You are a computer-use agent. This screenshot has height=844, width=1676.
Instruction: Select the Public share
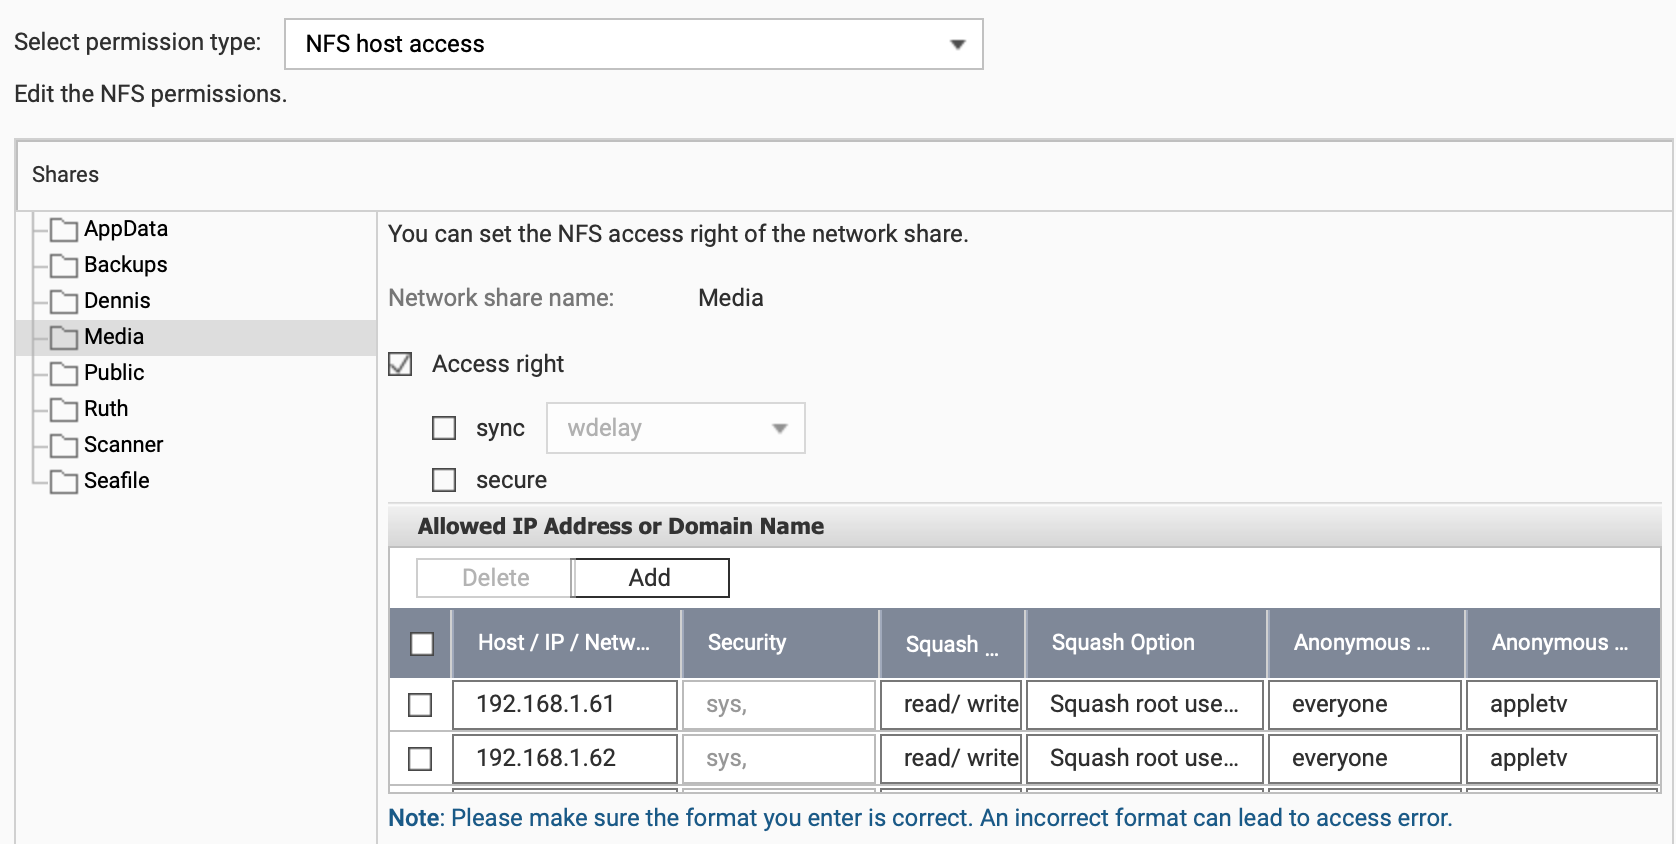coord(114,373)
